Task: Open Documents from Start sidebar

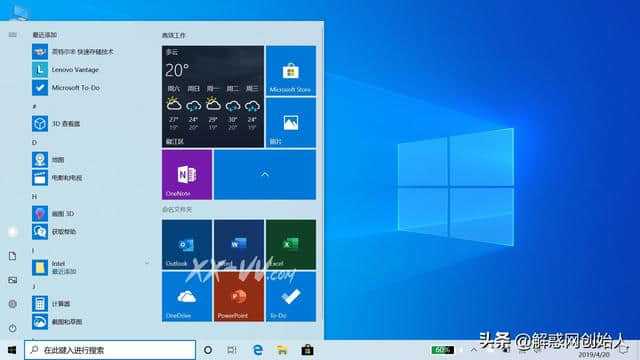Action: pos(12,256)
